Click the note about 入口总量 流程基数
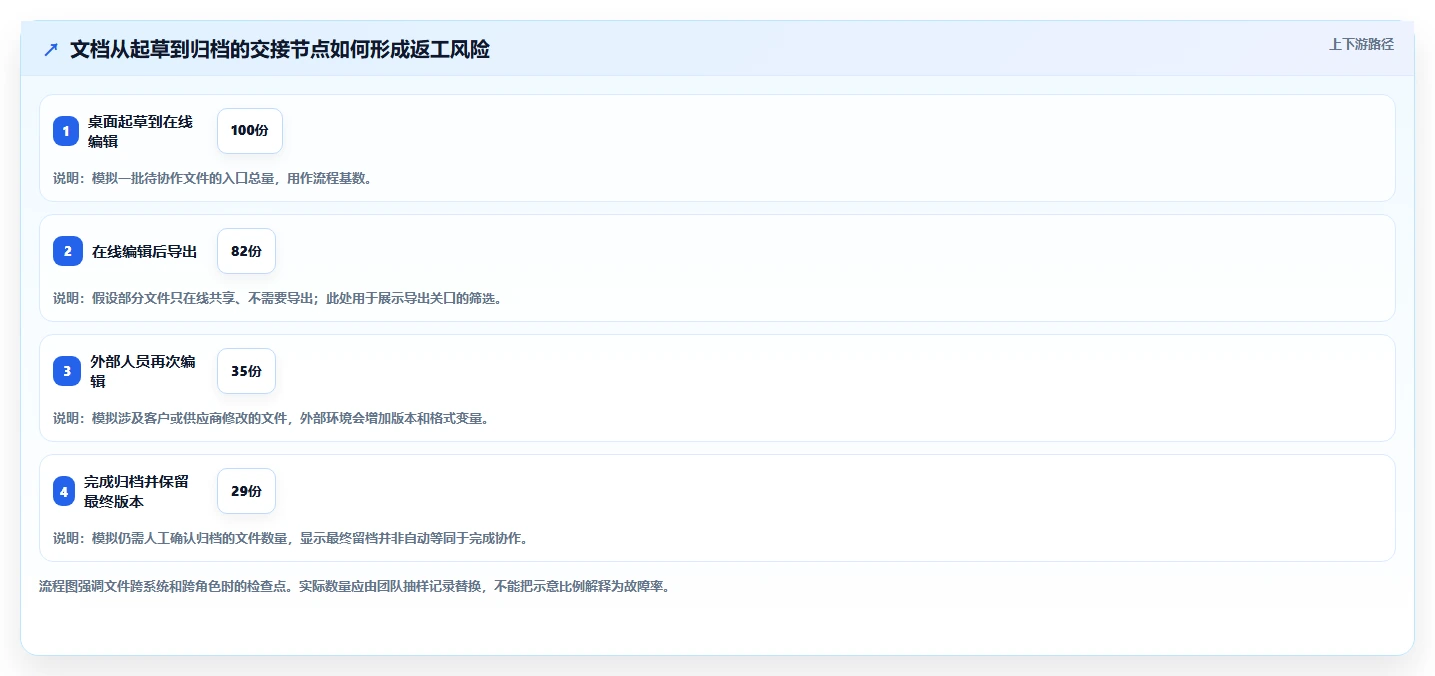The image size is (1435, 676). pos(212,178)
